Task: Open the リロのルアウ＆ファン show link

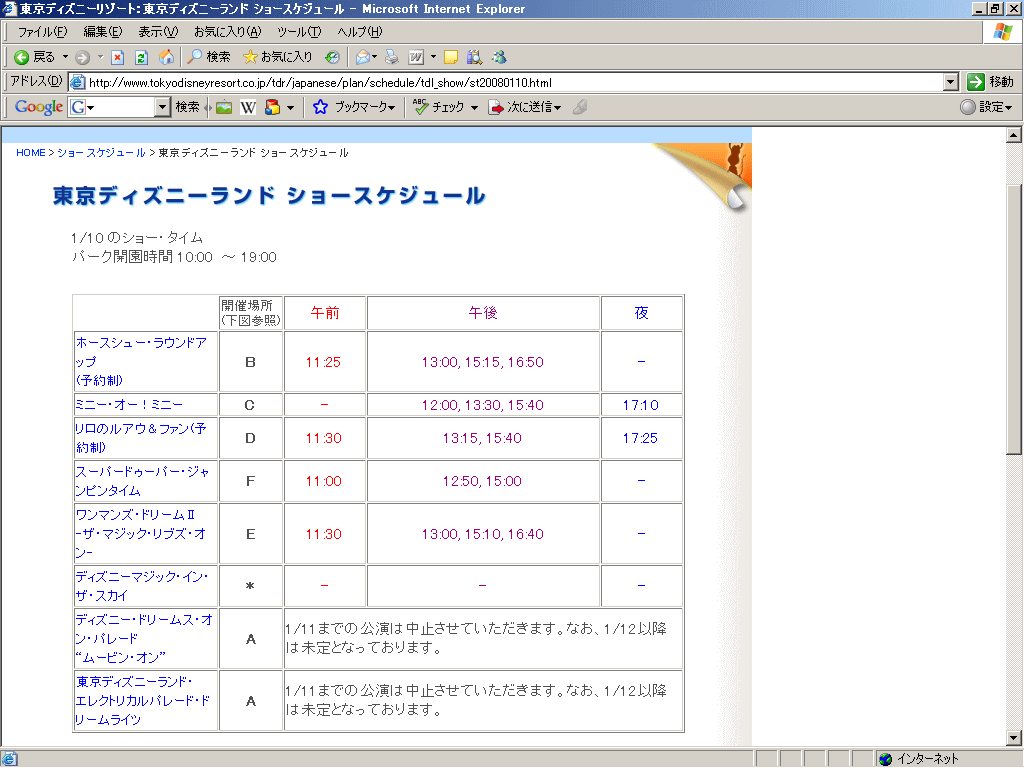Action: (141, 438)
